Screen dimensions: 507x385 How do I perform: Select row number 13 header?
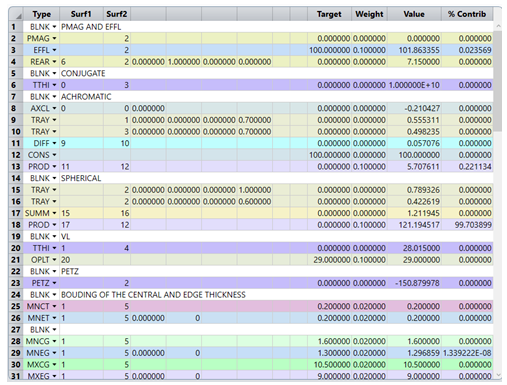point(16,167)
